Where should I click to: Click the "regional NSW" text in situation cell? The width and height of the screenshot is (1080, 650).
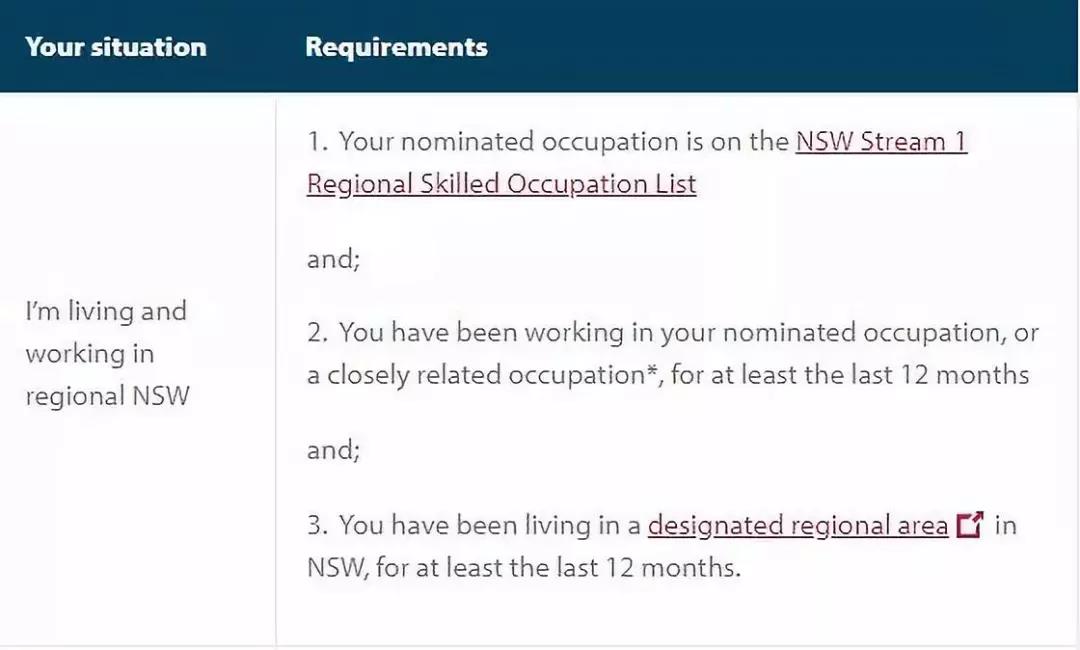(x=107, y=396)
